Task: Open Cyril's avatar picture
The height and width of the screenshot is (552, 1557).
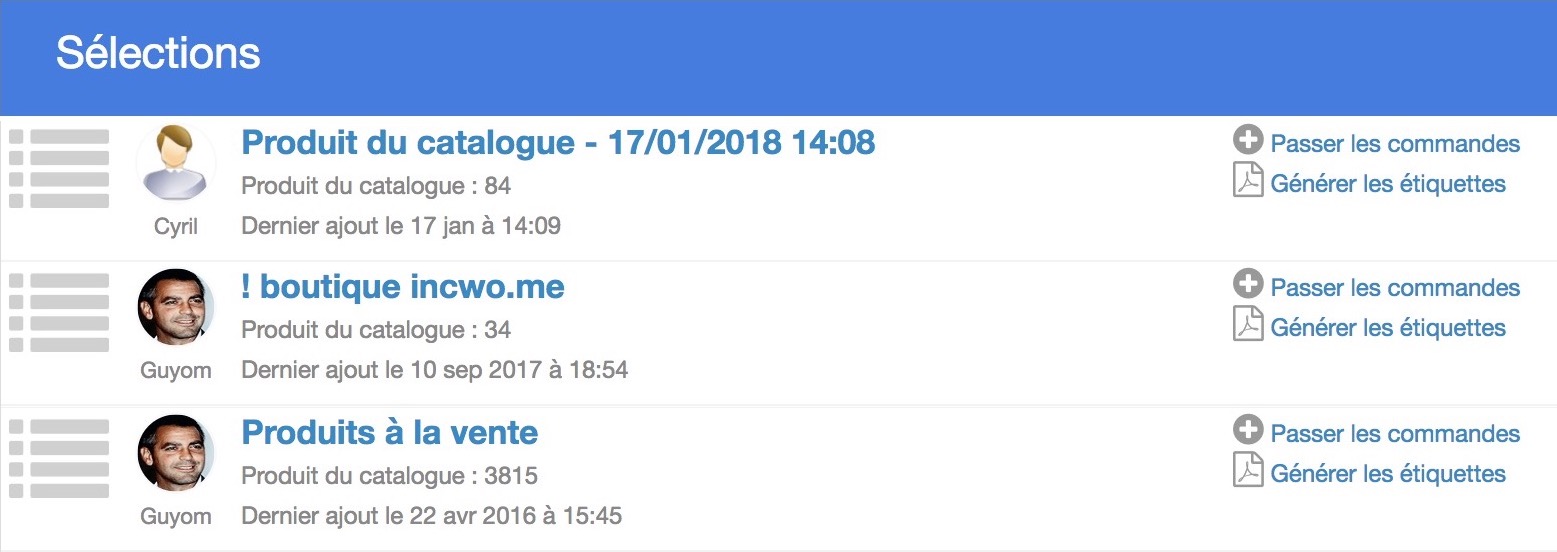Action: pyautogui.click(x=176, y=164)
